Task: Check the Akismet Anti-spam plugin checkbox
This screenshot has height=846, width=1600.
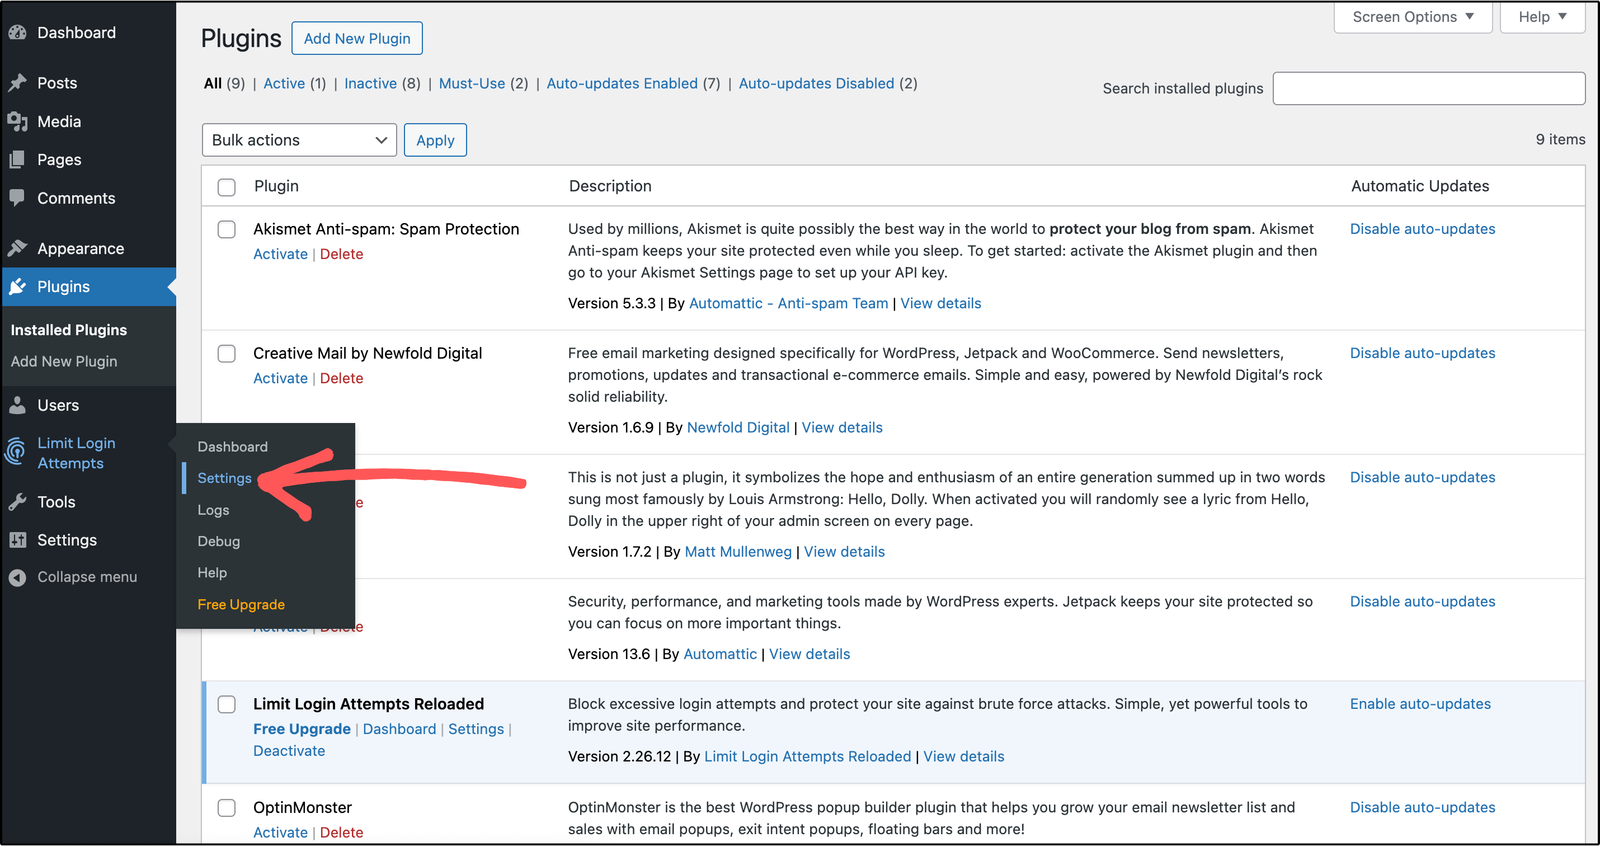Action: [227, 229]
